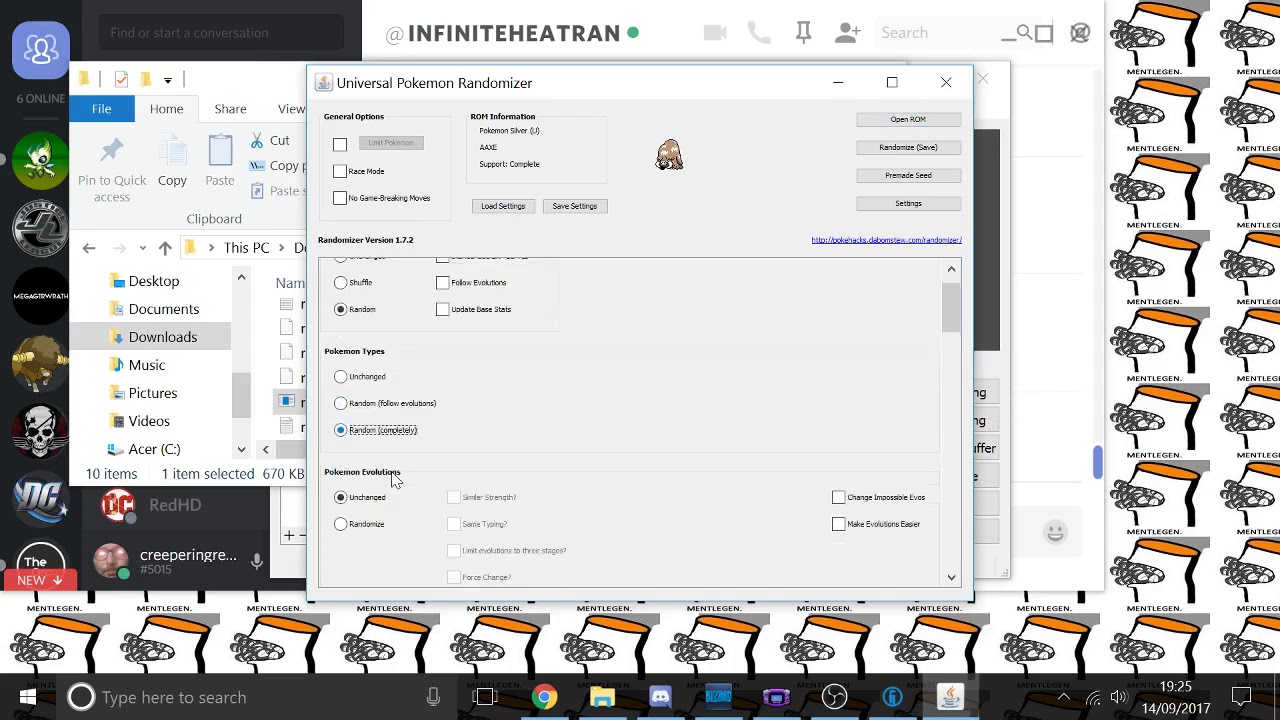The image size is (1280, 720).
Task: Open the MEGAGTRWRATH Discord server
Action: [41, 295]
